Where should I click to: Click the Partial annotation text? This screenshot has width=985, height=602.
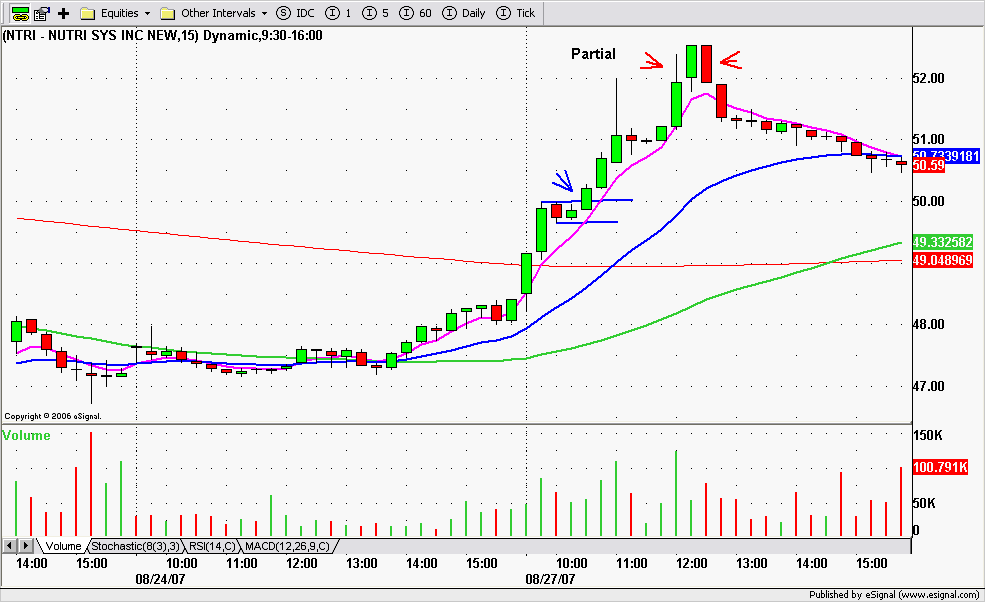[593, 54]
